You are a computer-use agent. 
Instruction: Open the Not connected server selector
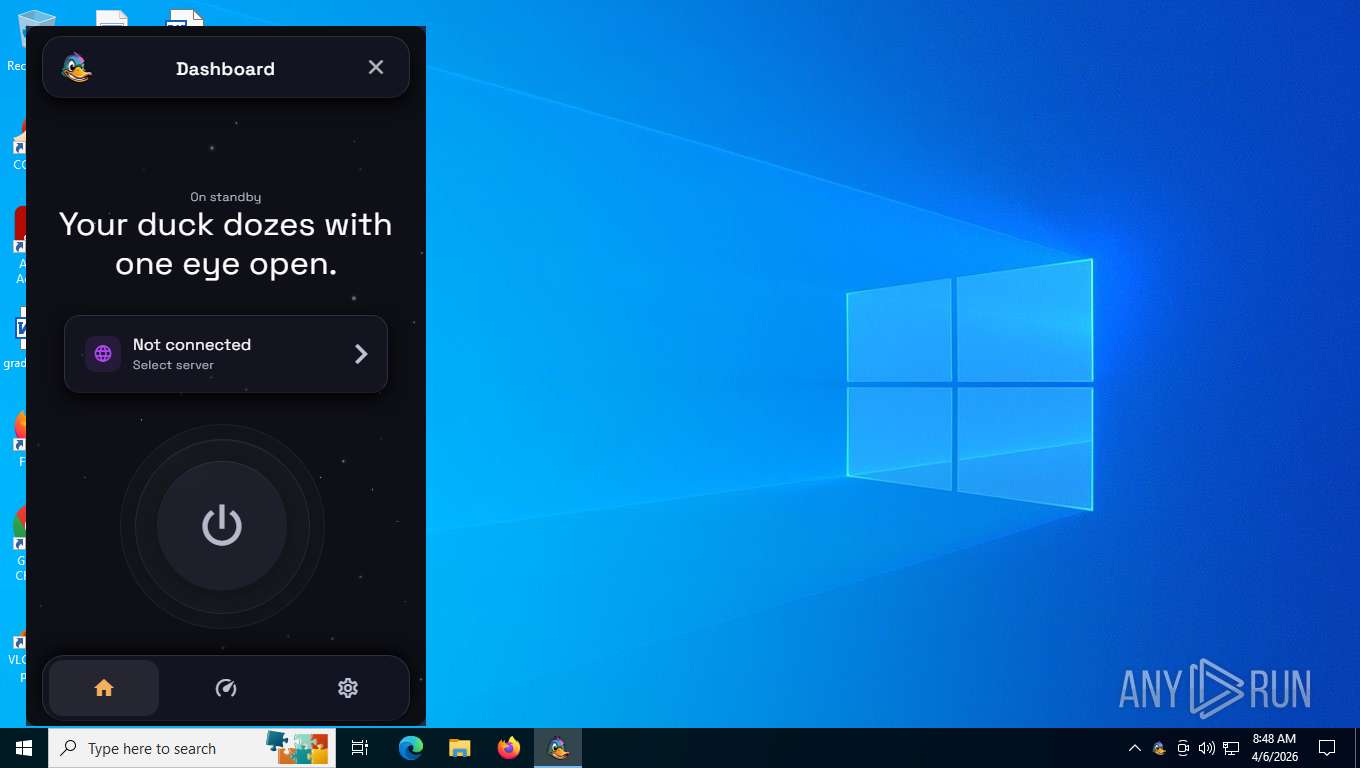226,354
